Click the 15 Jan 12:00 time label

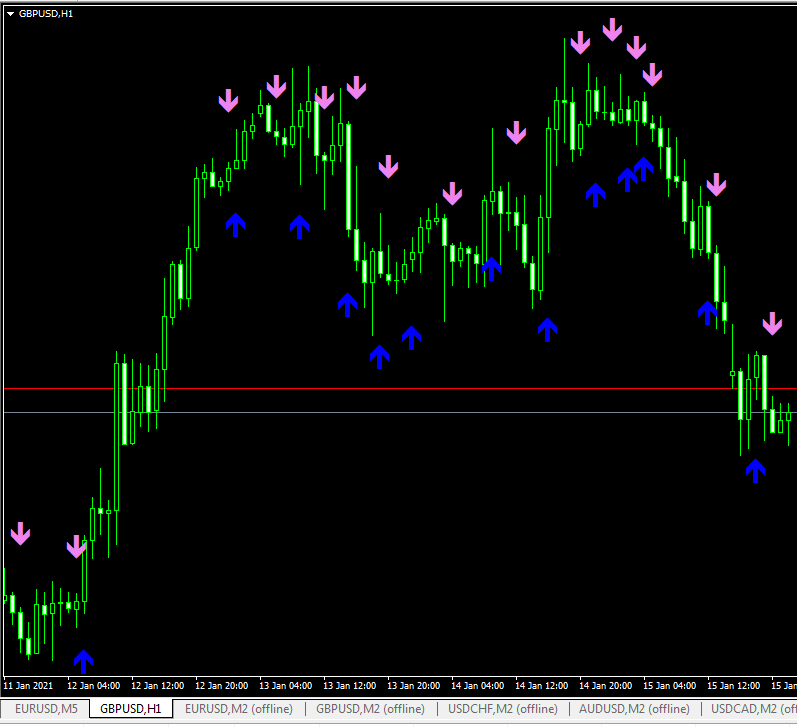click(734, 686)
